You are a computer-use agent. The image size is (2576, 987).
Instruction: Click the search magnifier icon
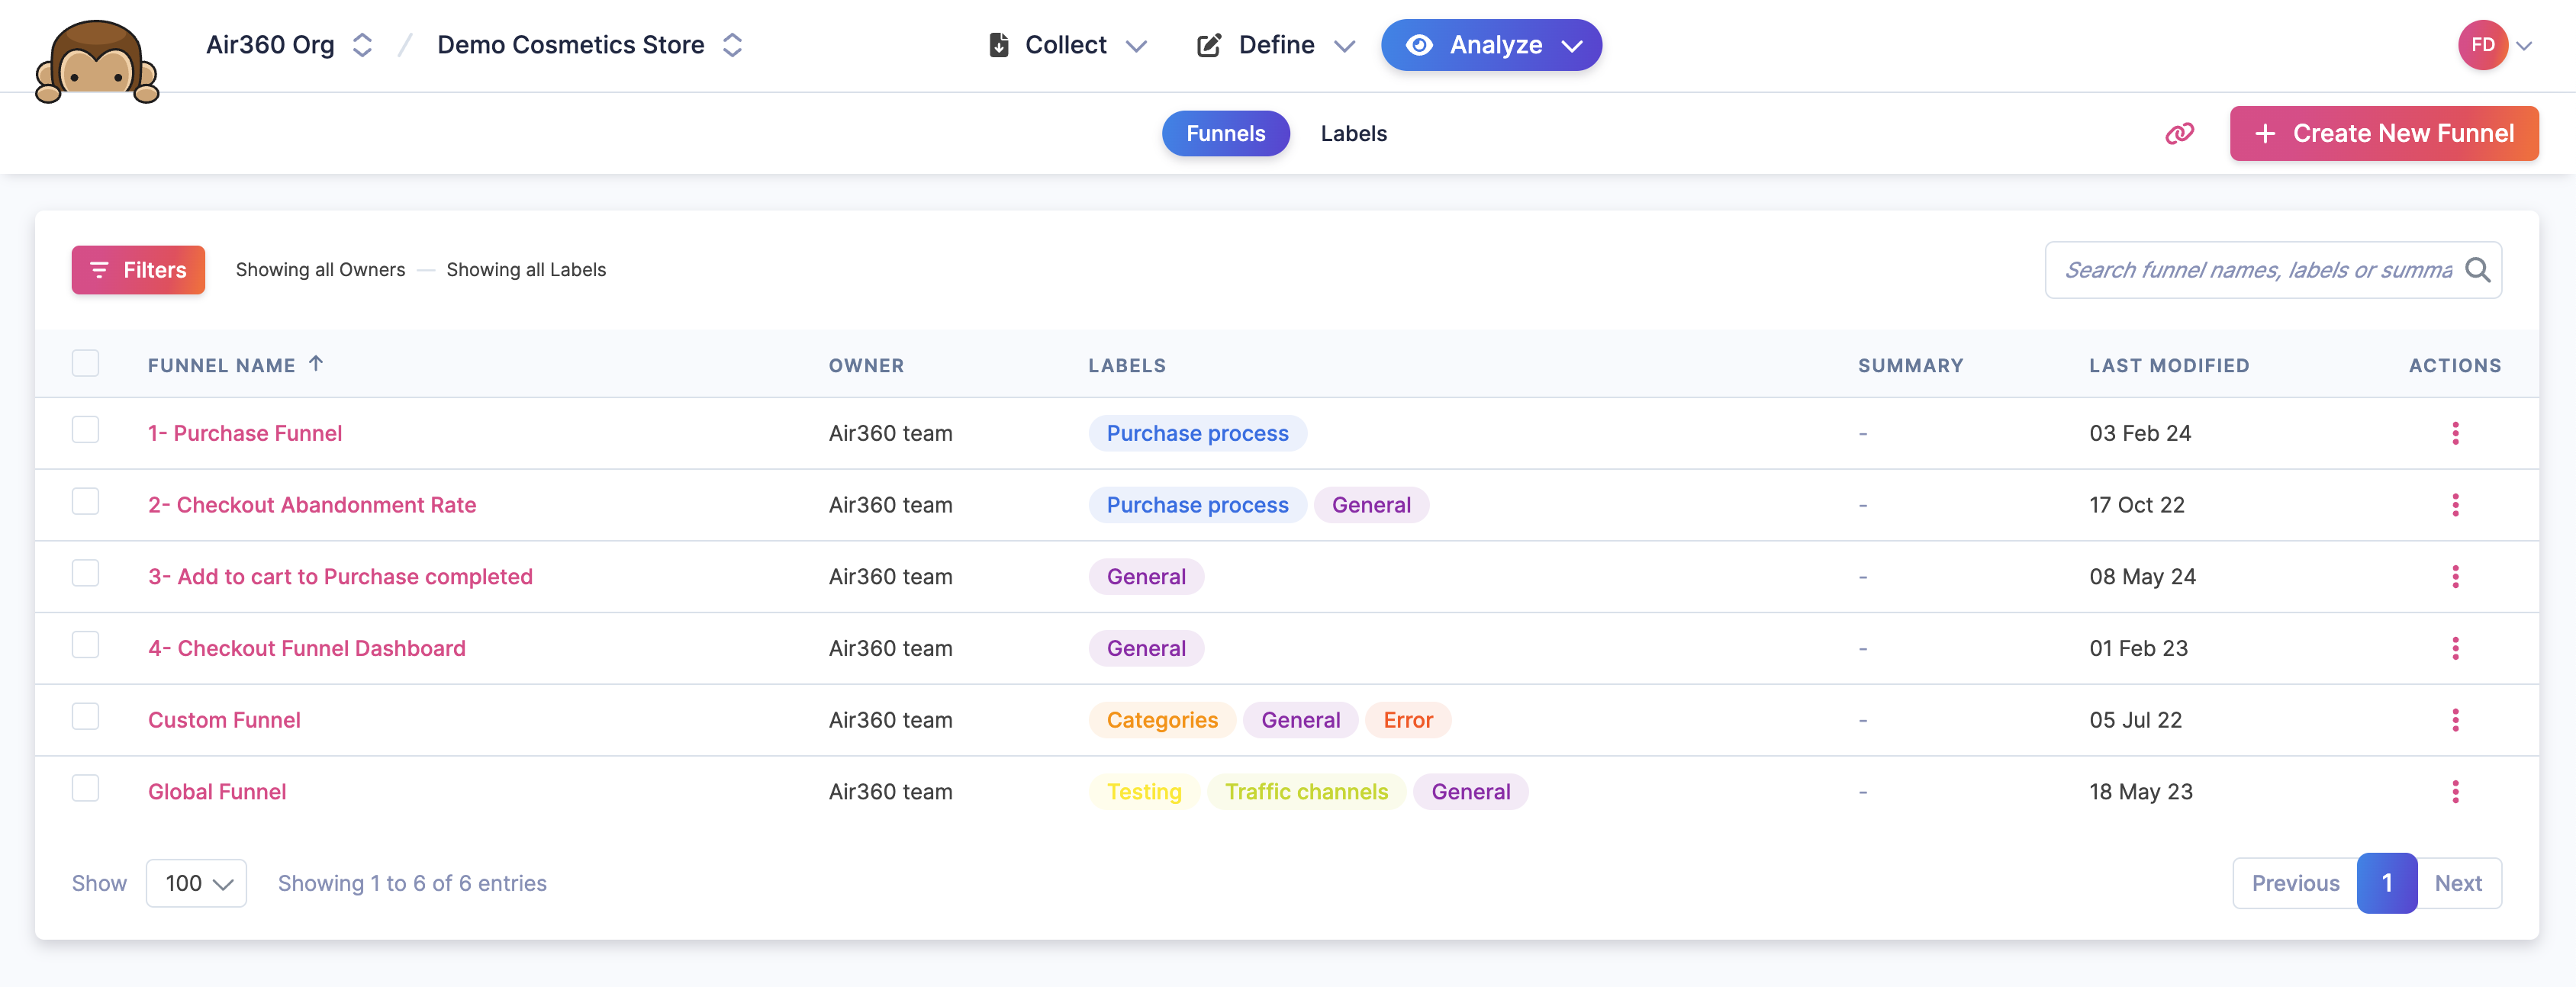click(2477, 270)
